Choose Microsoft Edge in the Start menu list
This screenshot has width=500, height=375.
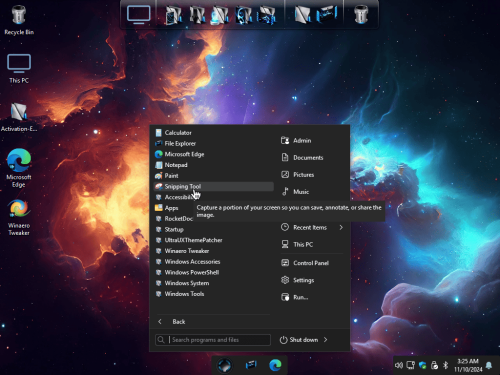tap(213, 154)
